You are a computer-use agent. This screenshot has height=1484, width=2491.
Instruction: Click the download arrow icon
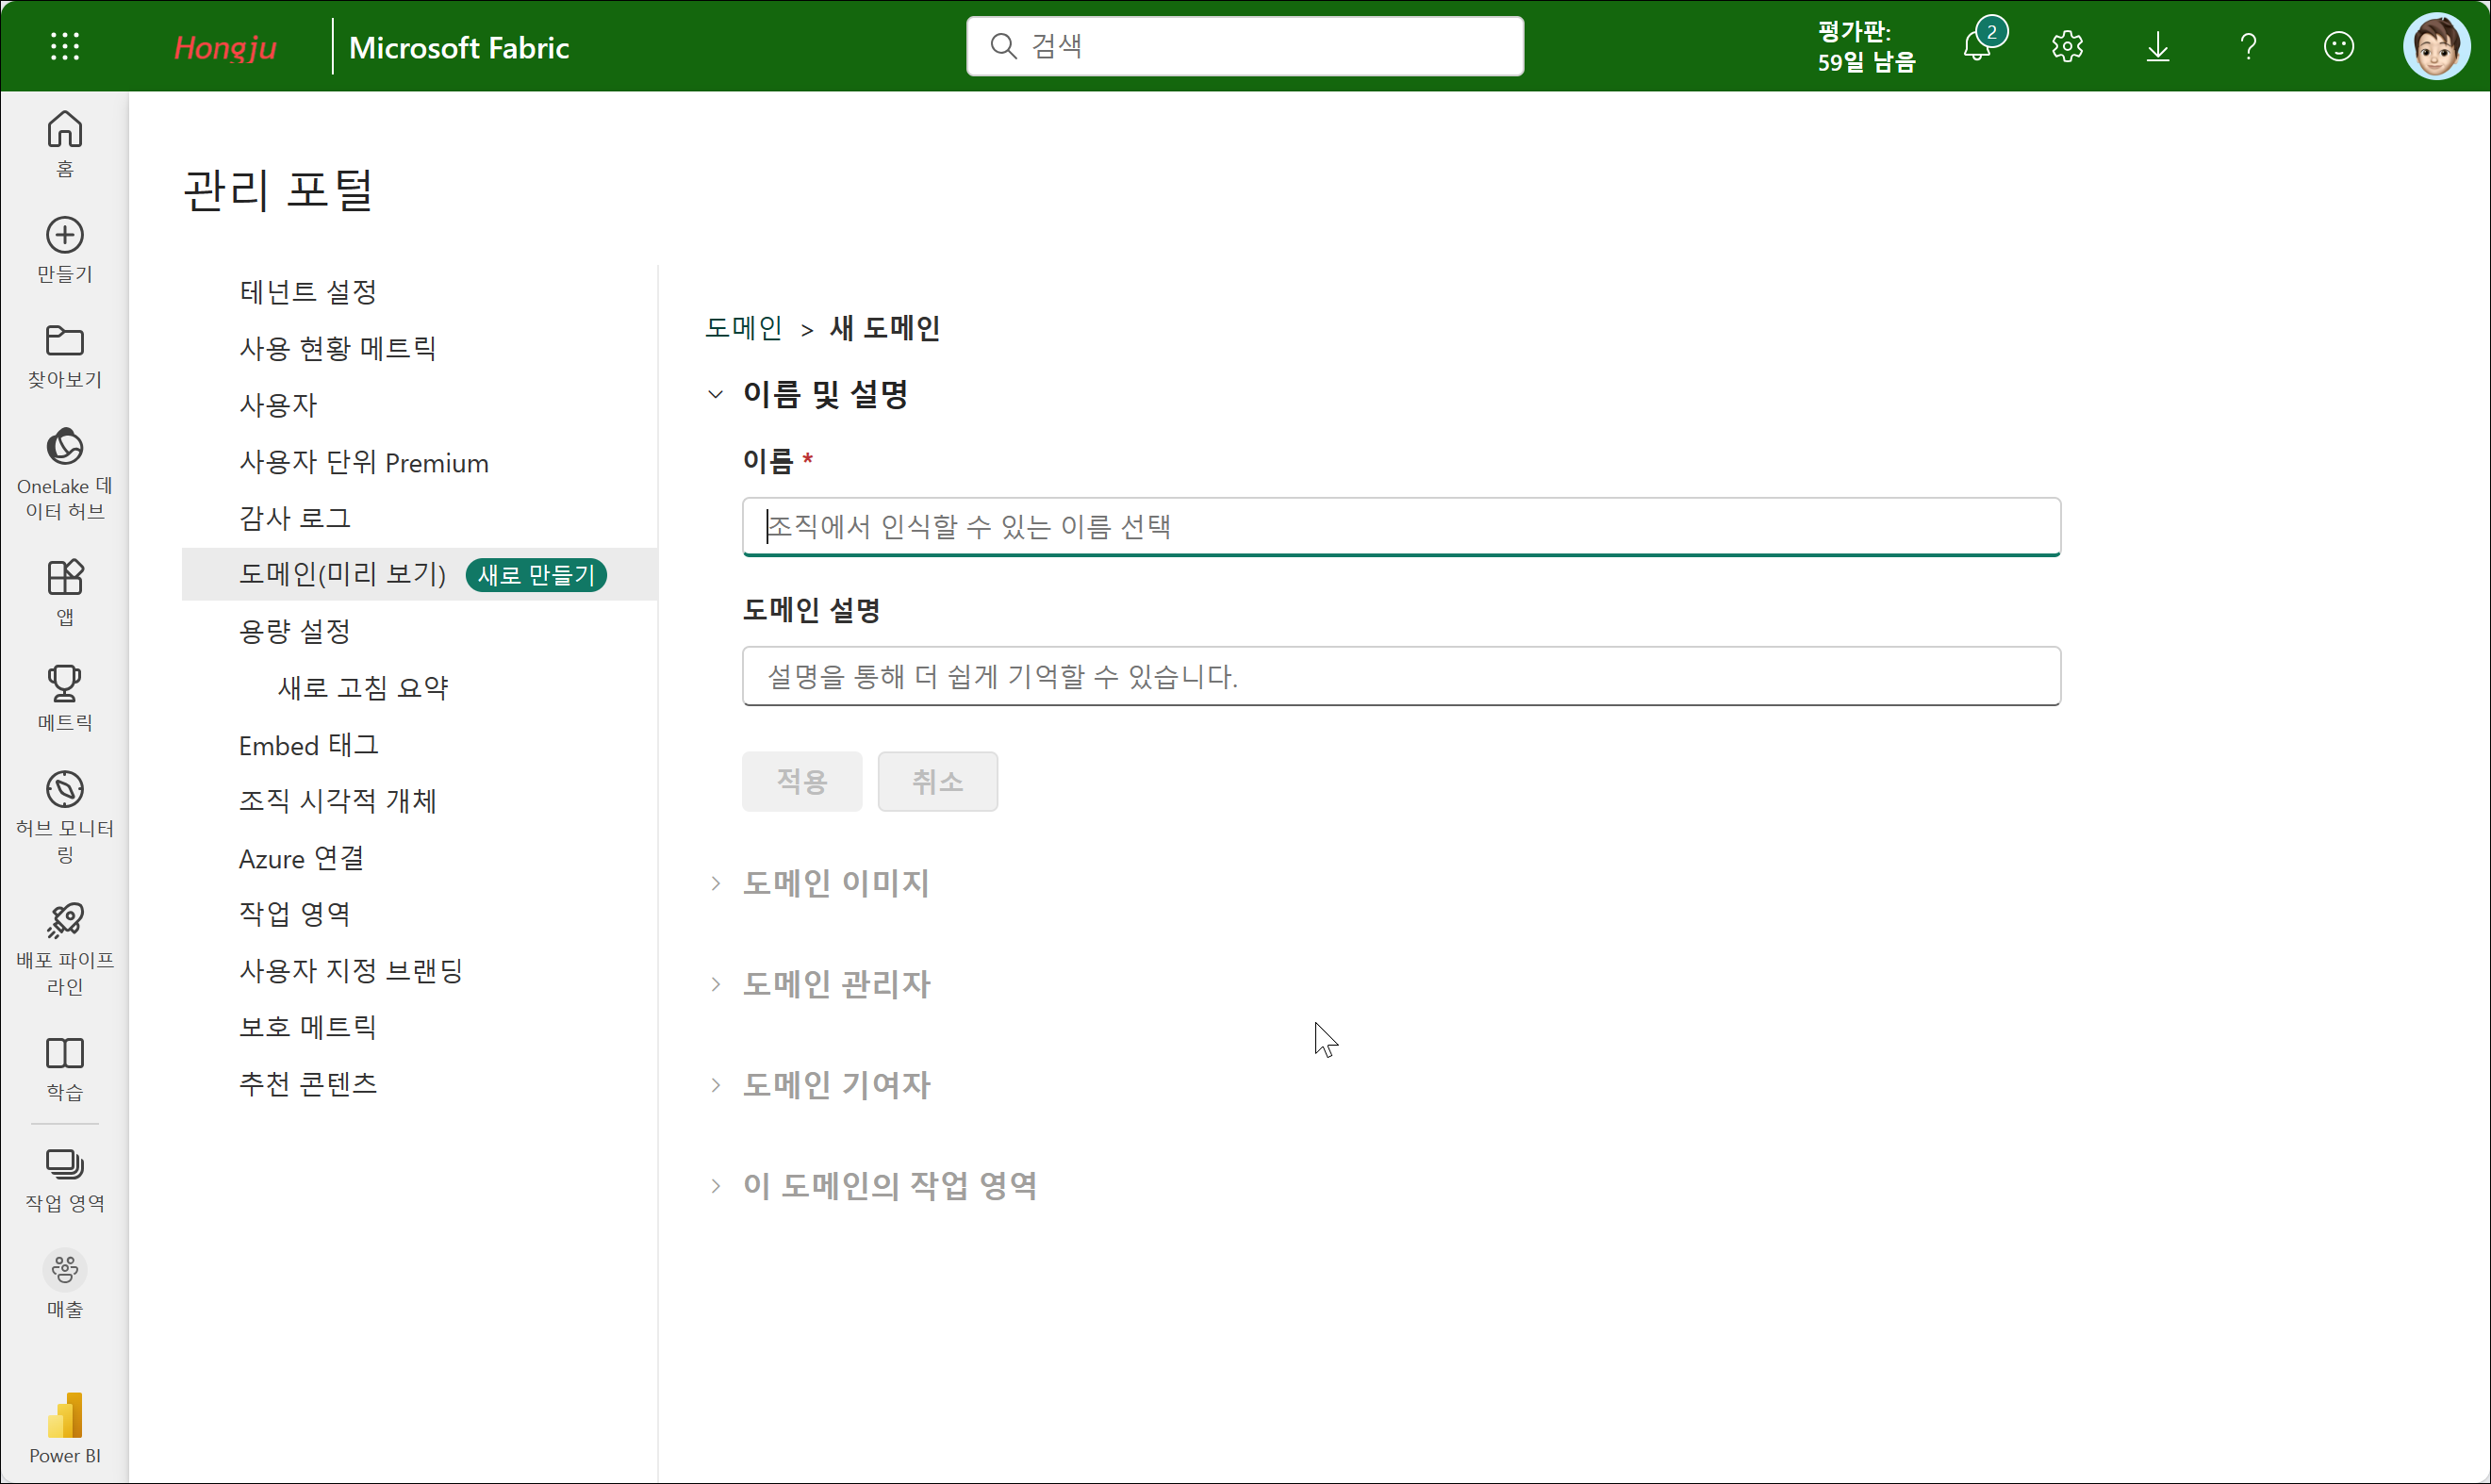[x=2157, y=46]
